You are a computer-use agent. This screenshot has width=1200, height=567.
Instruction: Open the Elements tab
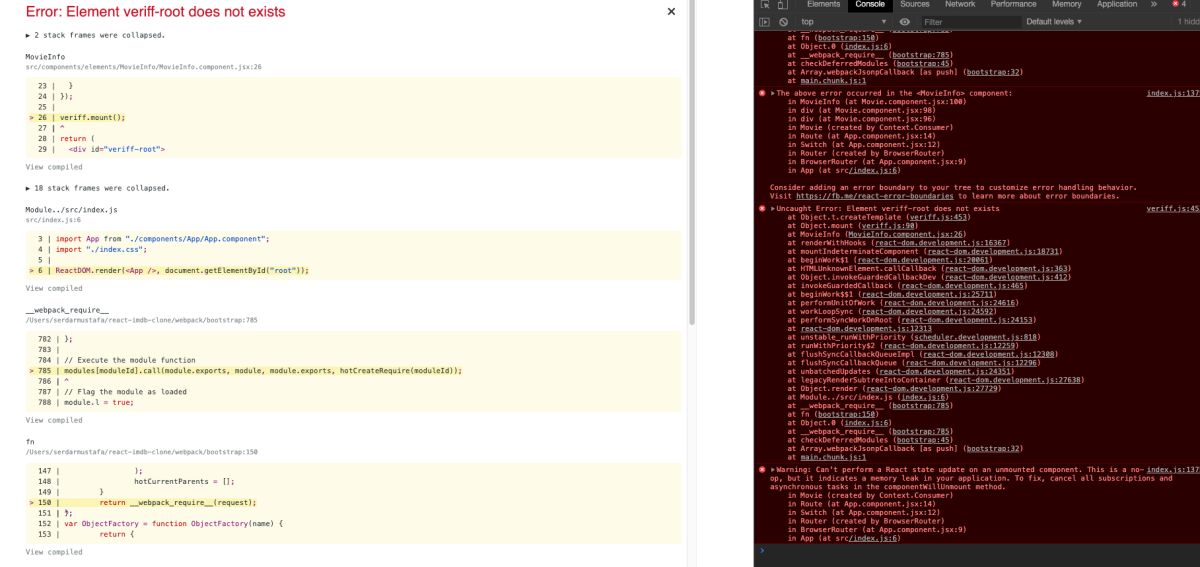pos(823,4)
